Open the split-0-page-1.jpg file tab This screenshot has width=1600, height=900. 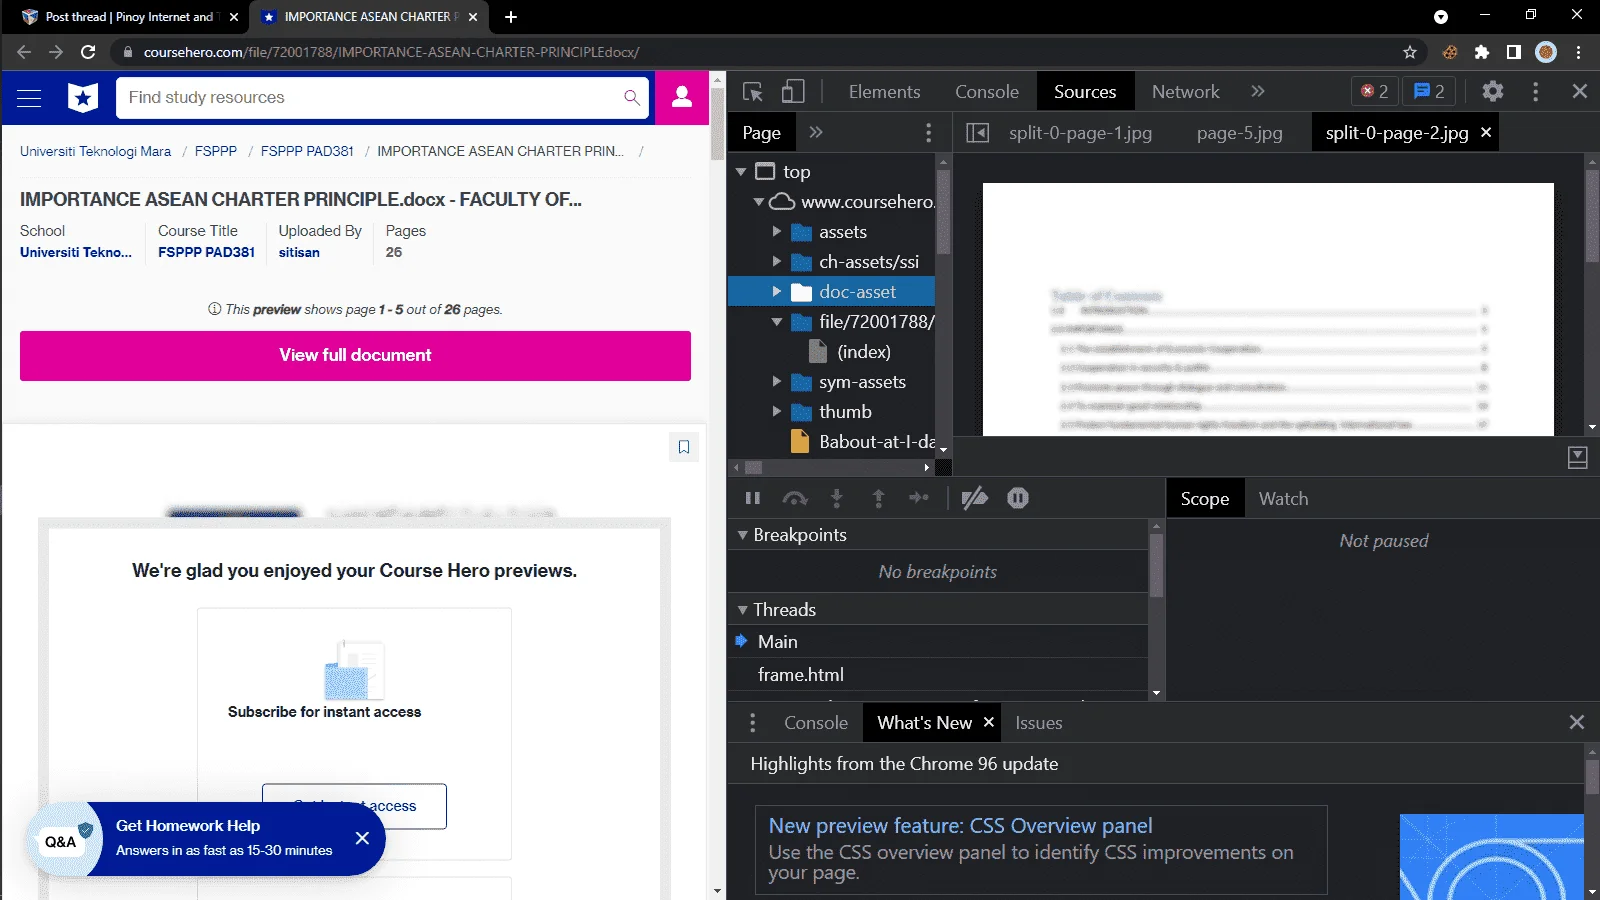click(x=1080, y=133)
